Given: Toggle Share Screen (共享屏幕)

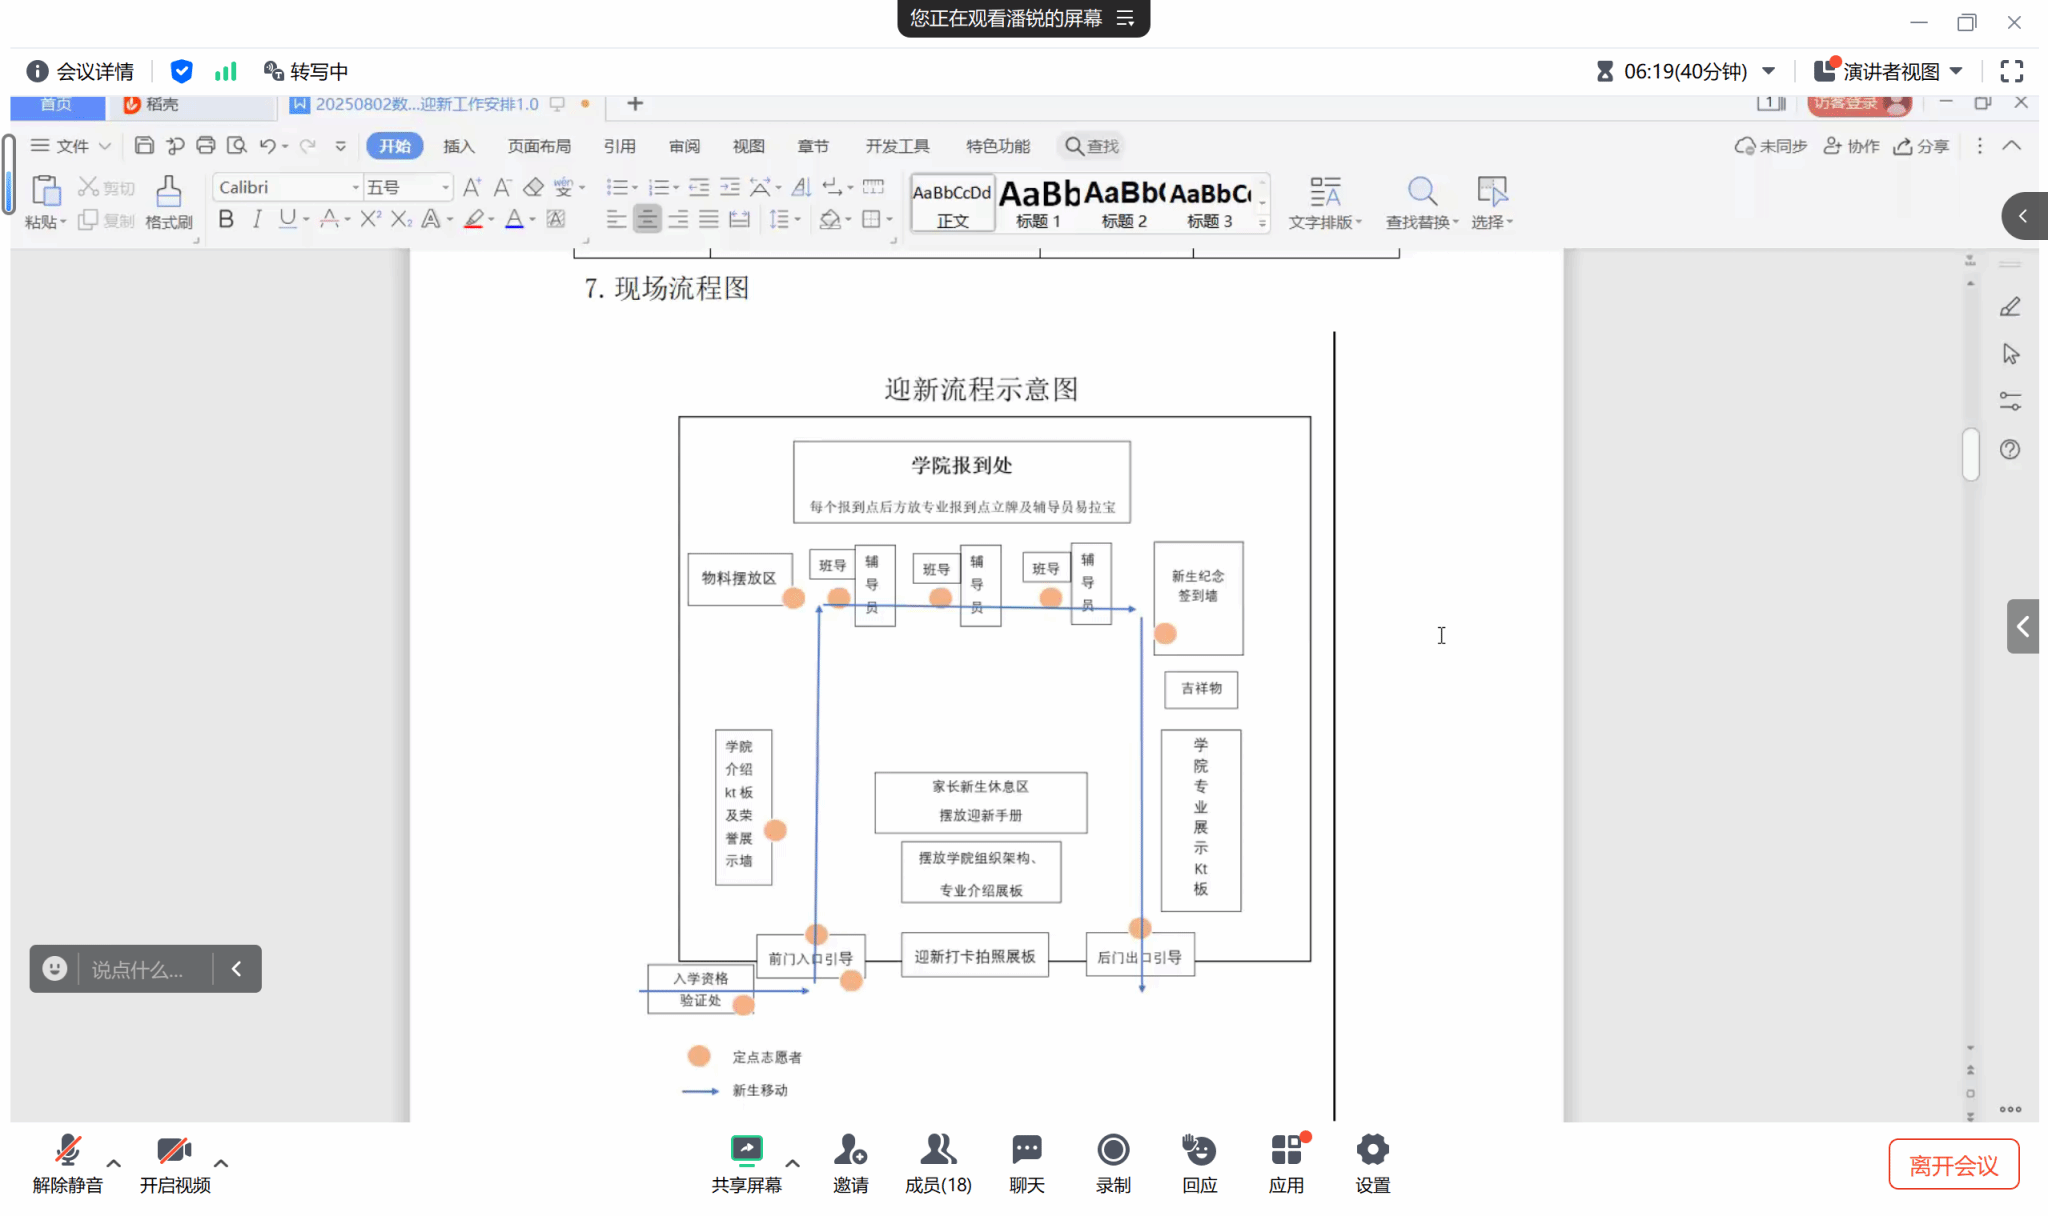Looking at the screenshot, I should 746,1151.
